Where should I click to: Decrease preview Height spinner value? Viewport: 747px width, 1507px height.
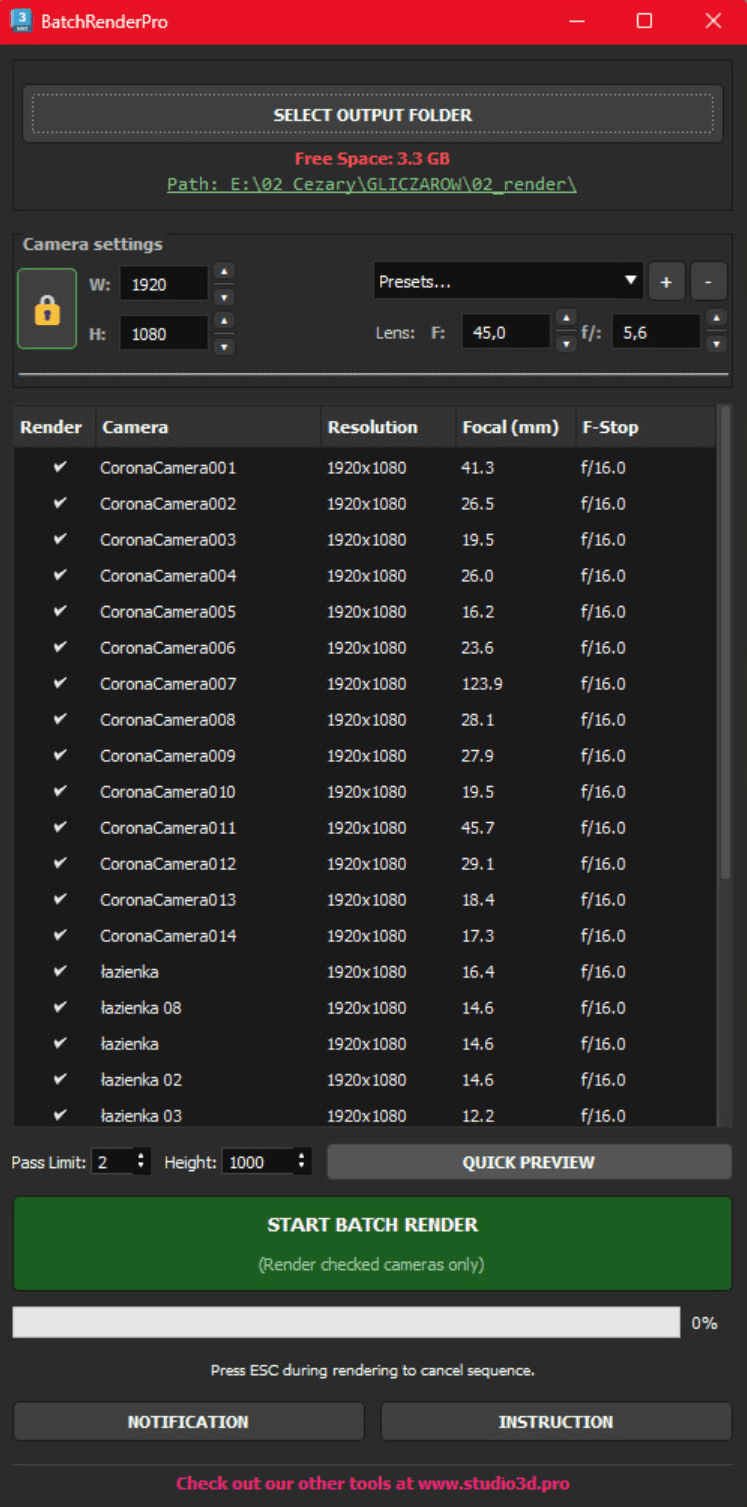coord(301,1168)
